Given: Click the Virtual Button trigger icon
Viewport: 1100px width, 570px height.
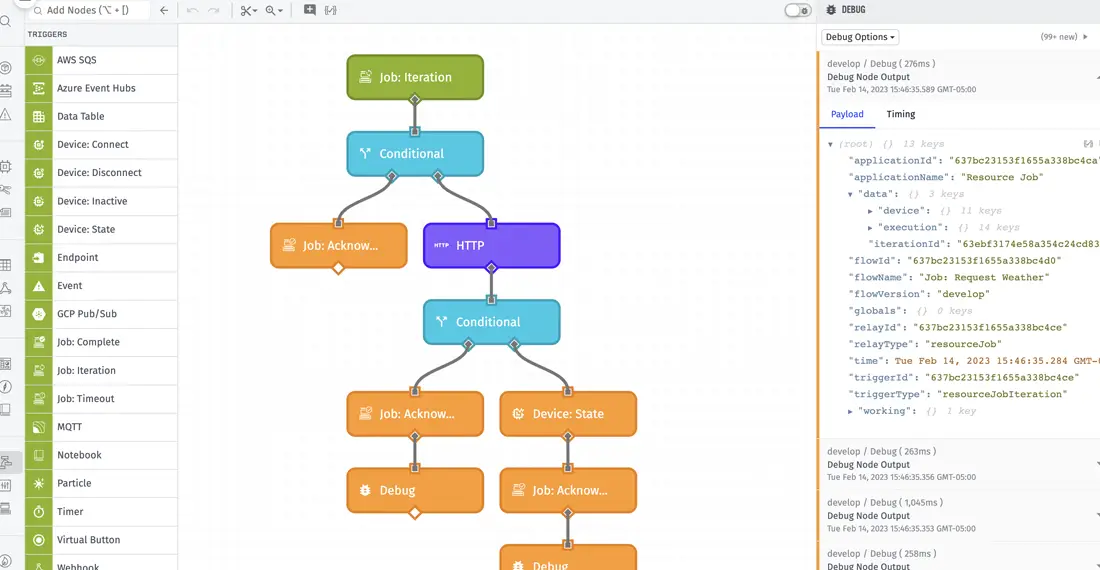Looking at the screenshot, I should (39, 540).
